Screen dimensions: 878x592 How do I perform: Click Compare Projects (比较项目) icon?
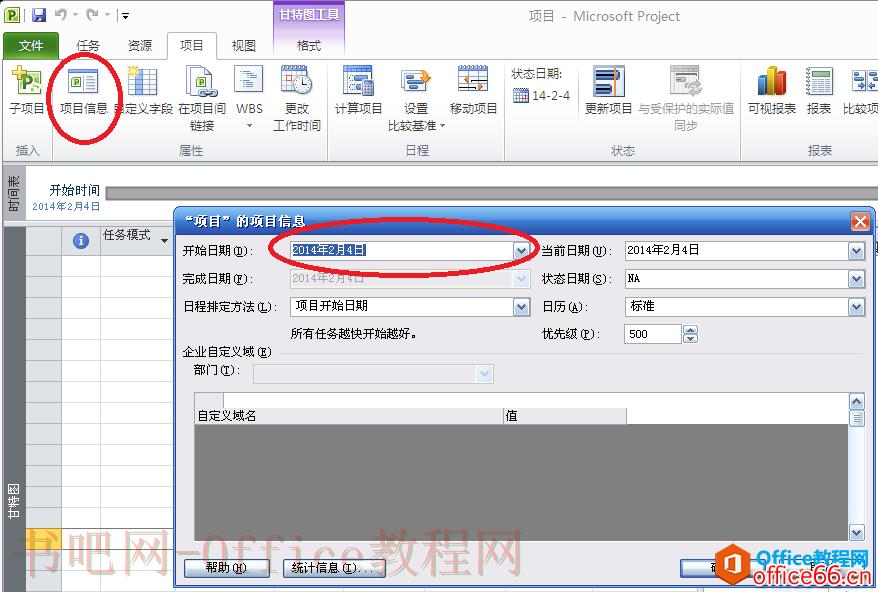[x=864, y=81]
